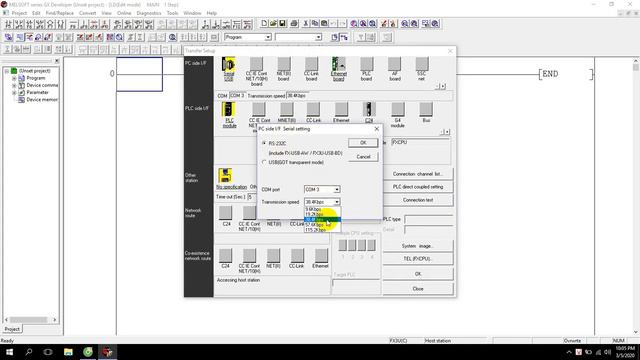Click the Connection channel list button

[418, 174]
